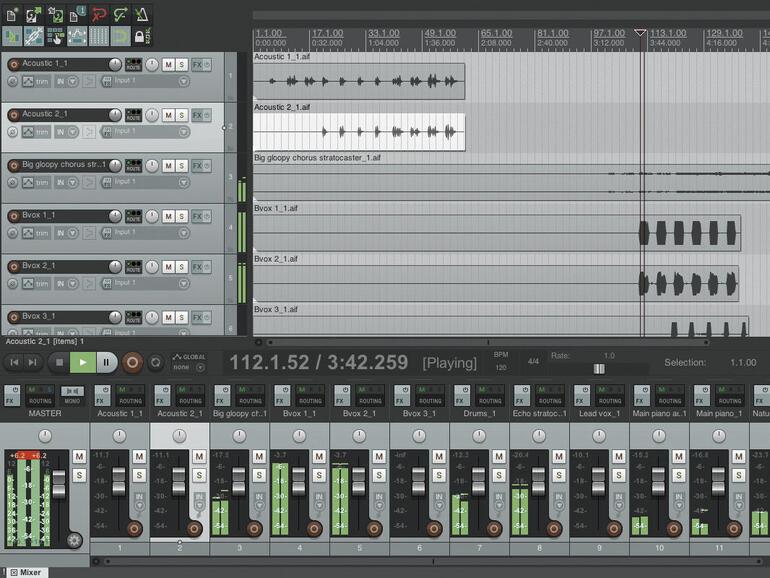Mute the Acoustic 1_1 track
This screenshot has width=770, height=578.
coord(168,64)
